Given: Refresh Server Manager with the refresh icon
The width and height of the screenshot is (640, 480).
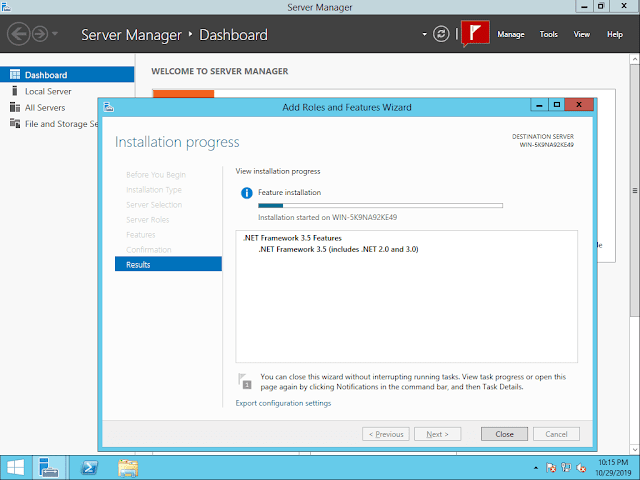Looking at the screenshot, I should [x=441, y=34].
